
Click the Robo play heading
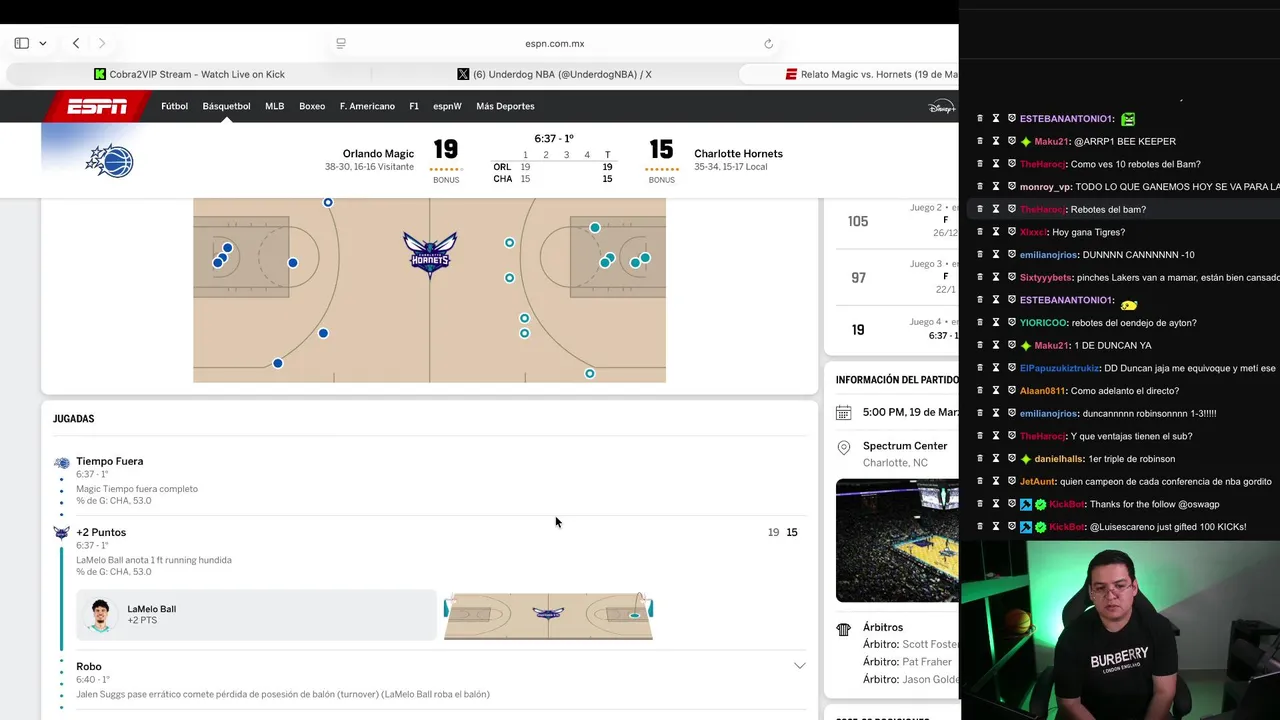tap(89, 666)
